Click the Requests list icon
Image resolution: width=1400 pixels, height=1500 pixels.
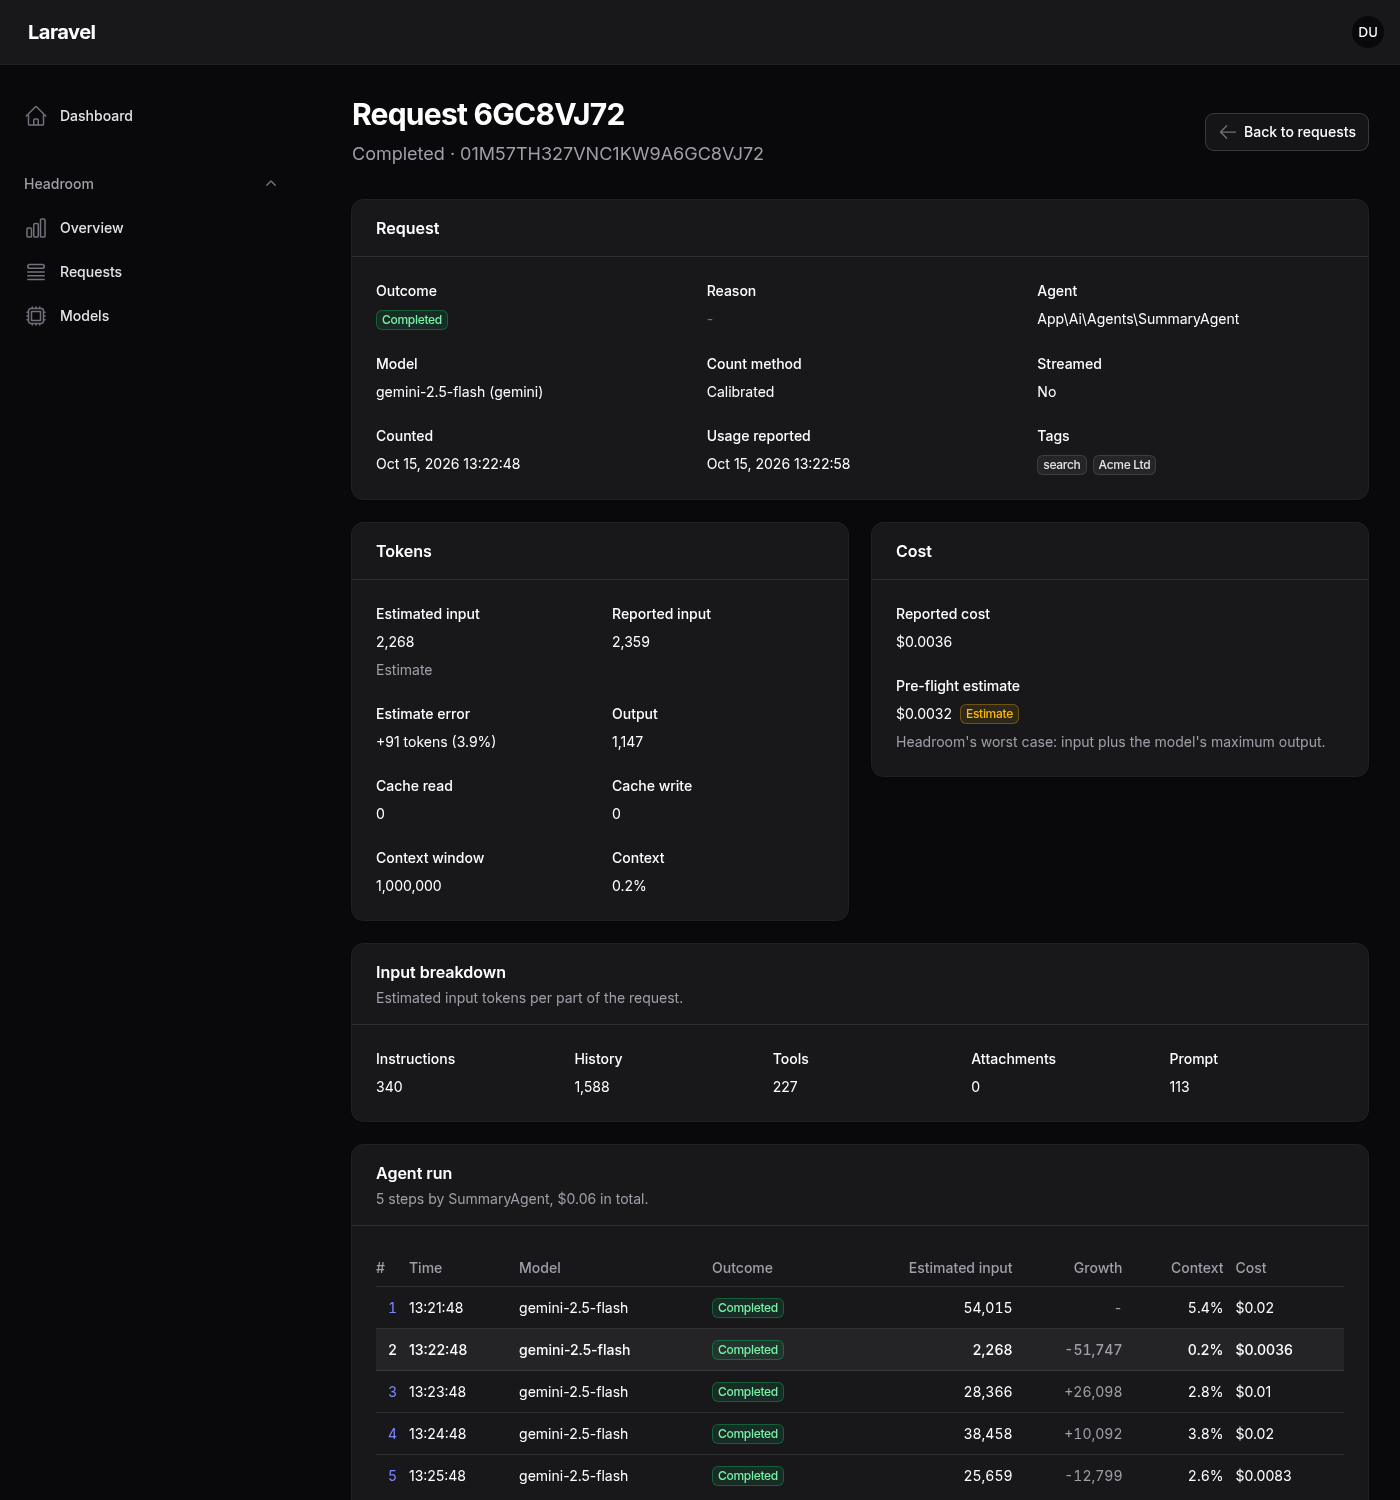[x=36, y=272]
